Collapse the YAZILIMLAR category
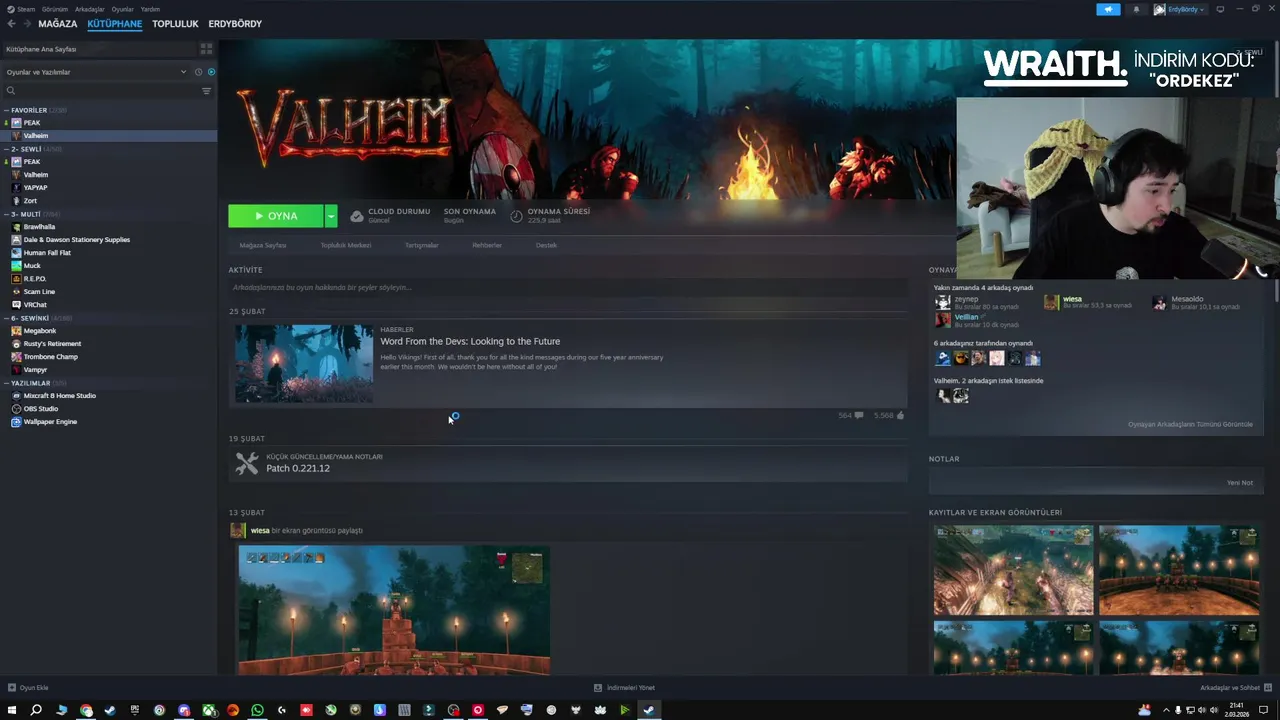The width and height of the screenshot is (1280, 720). click(x=6, y=383)
